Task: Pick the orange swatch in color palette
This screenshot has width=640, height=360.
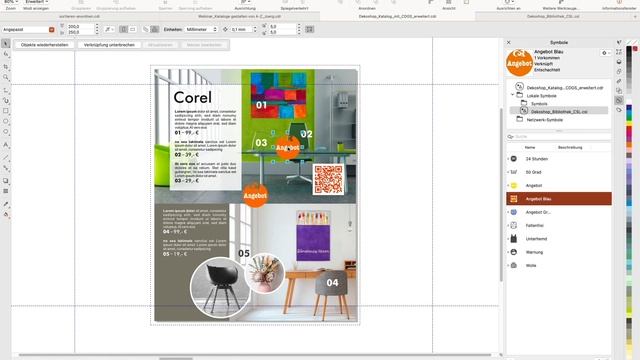Action: pyautogui.click(x=629, y=144)
